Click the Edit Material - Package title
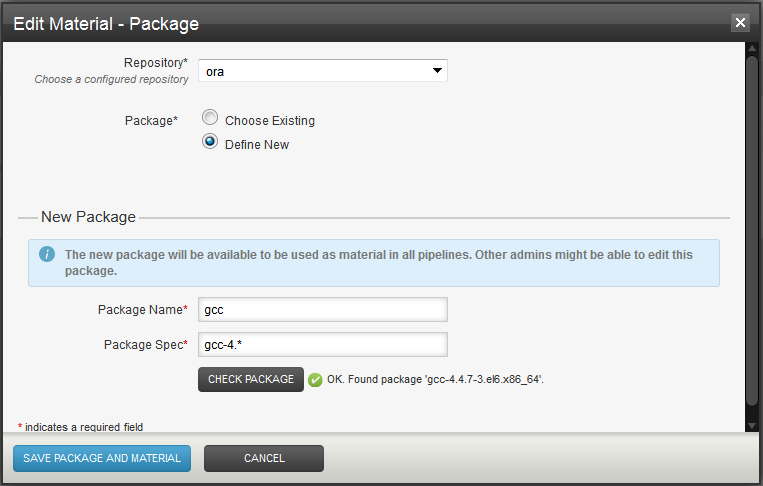The width and height of the screenshot is (763, 486). (x=106, y=24)
